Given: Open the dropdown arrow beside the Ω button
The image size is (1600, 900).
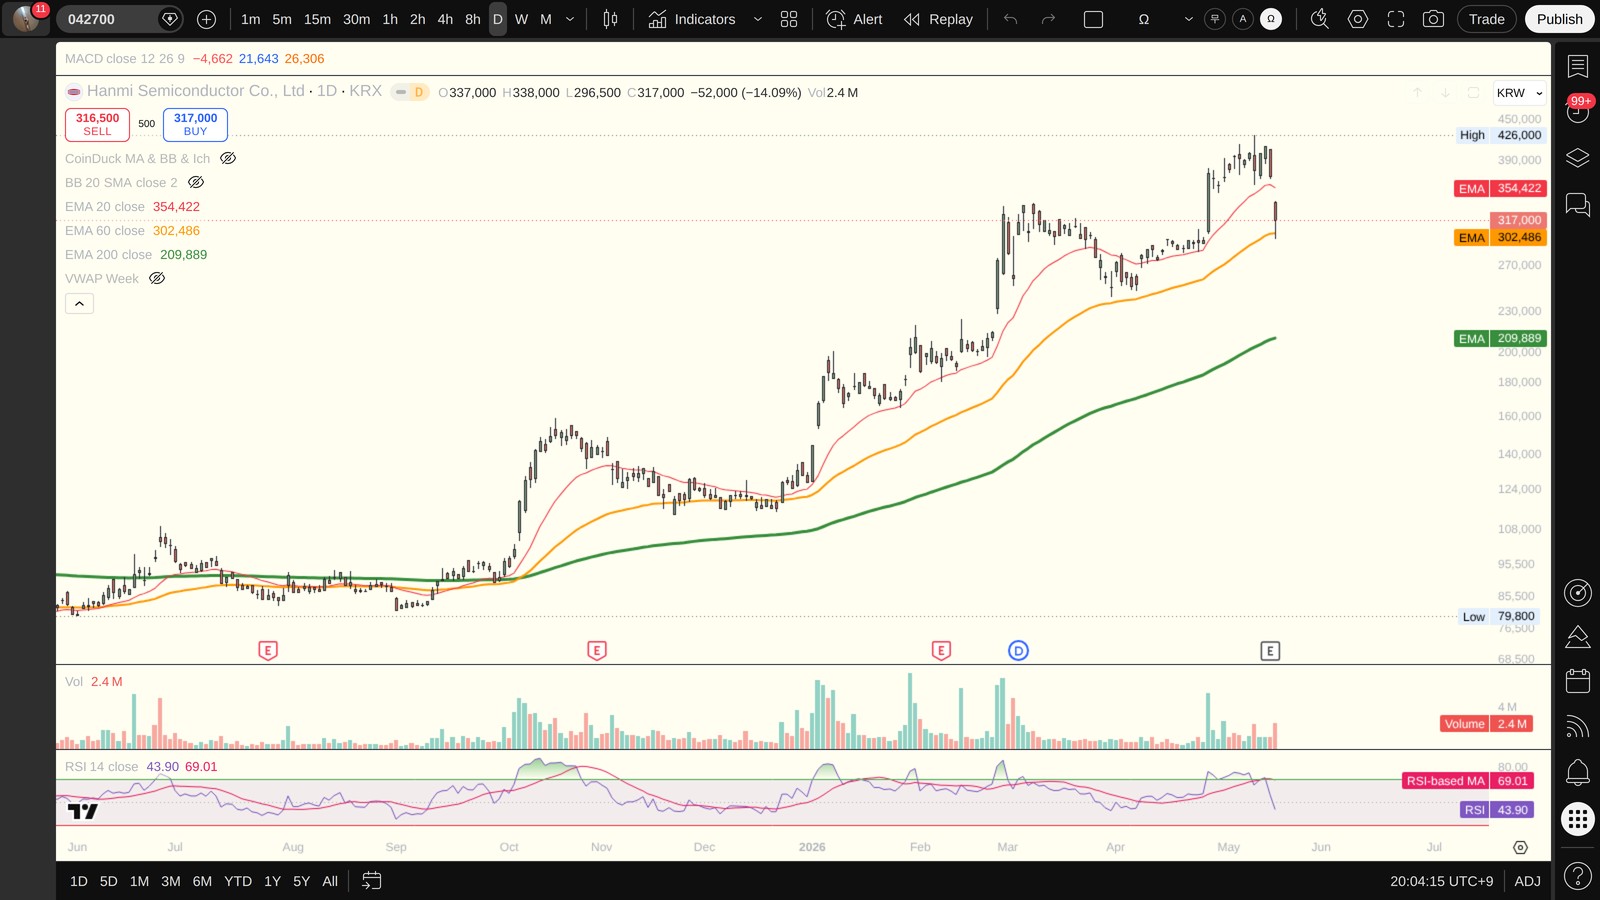Looking at the screenshot, I should 1188,19.
